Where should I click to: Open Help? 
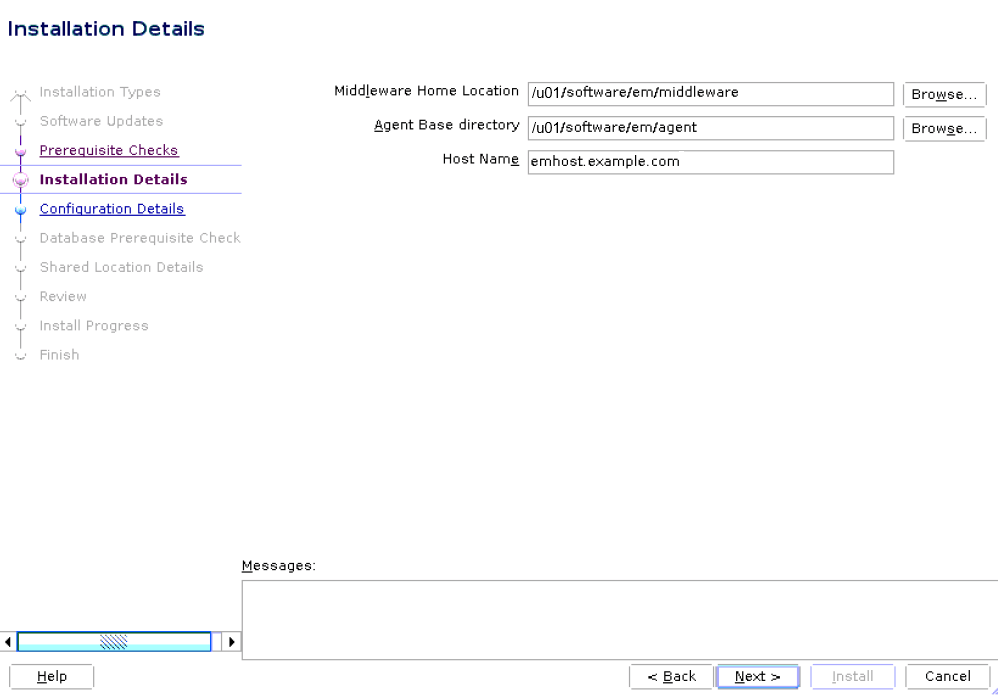coord(52,676)
